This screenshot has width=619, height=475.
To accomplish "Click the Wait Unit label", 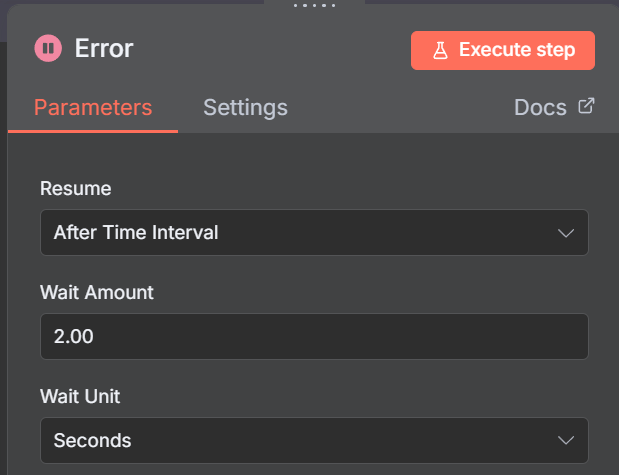I will [x=80, y=396].
